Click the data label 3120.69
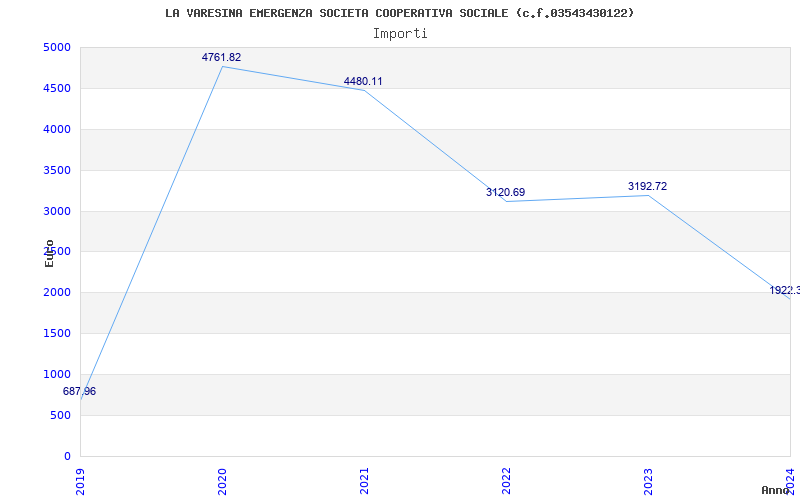Viewport: 800px width, 500px height. tap(505, 192)
